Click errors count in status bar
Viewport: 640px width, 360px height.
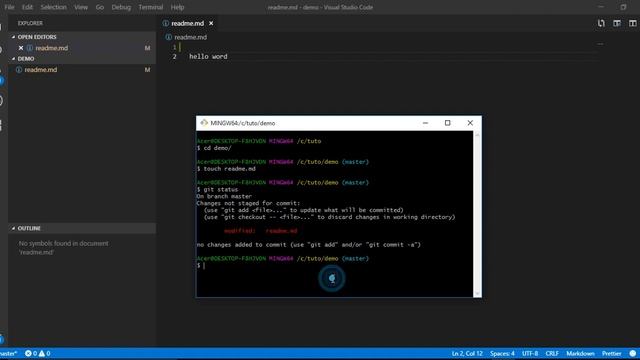31,353
